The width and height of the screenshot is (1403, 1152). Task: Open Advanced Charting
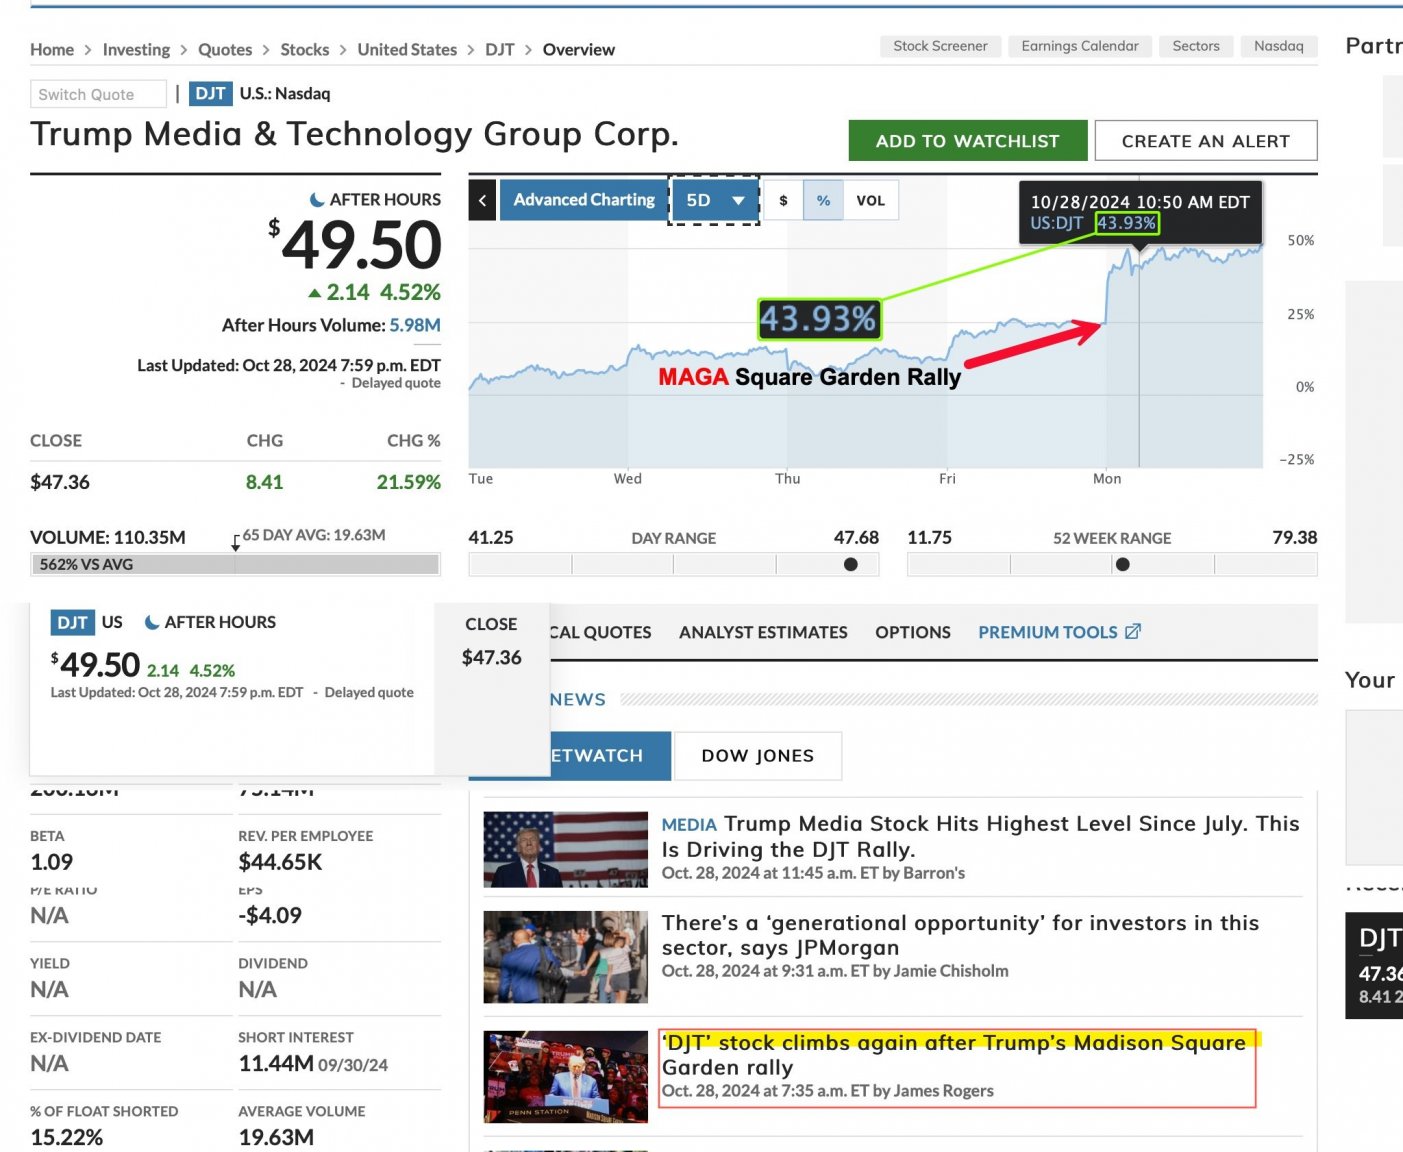583,200
